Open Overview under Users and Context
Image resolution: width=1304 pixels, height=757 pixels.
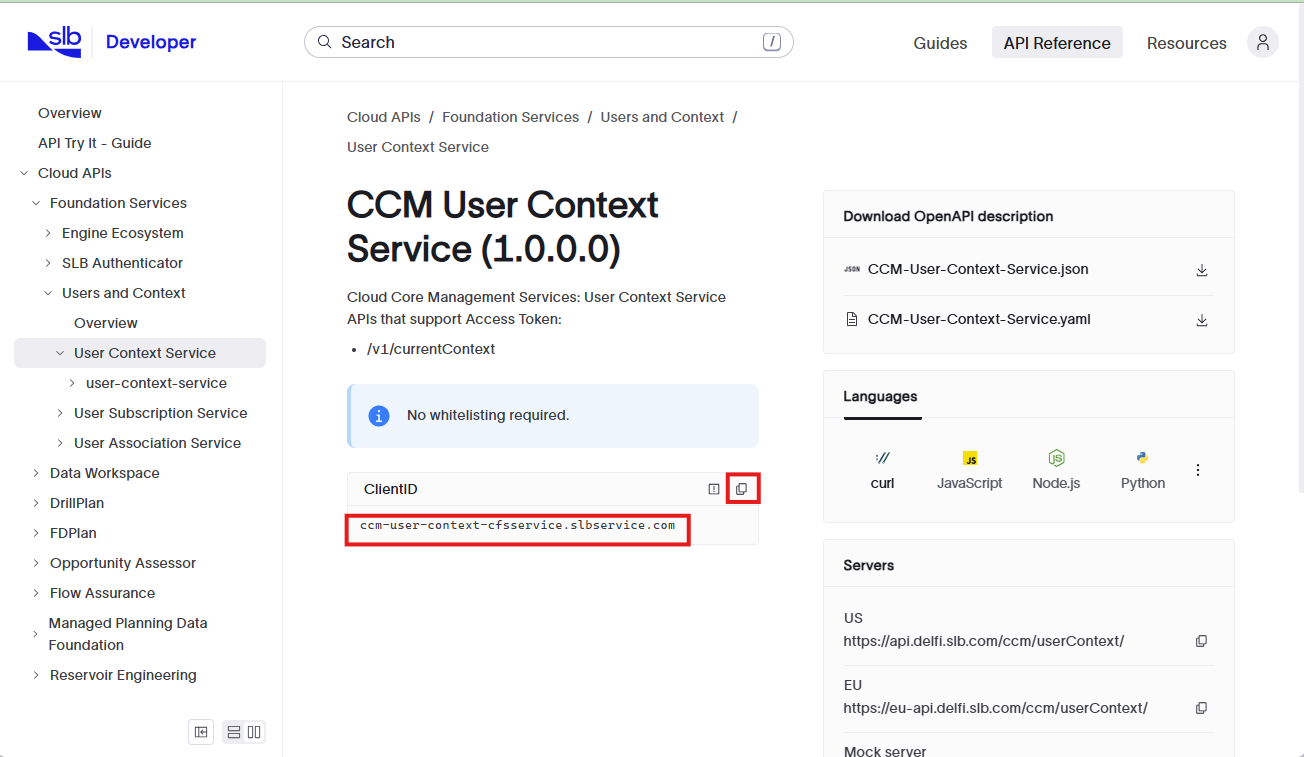point(106,323)
